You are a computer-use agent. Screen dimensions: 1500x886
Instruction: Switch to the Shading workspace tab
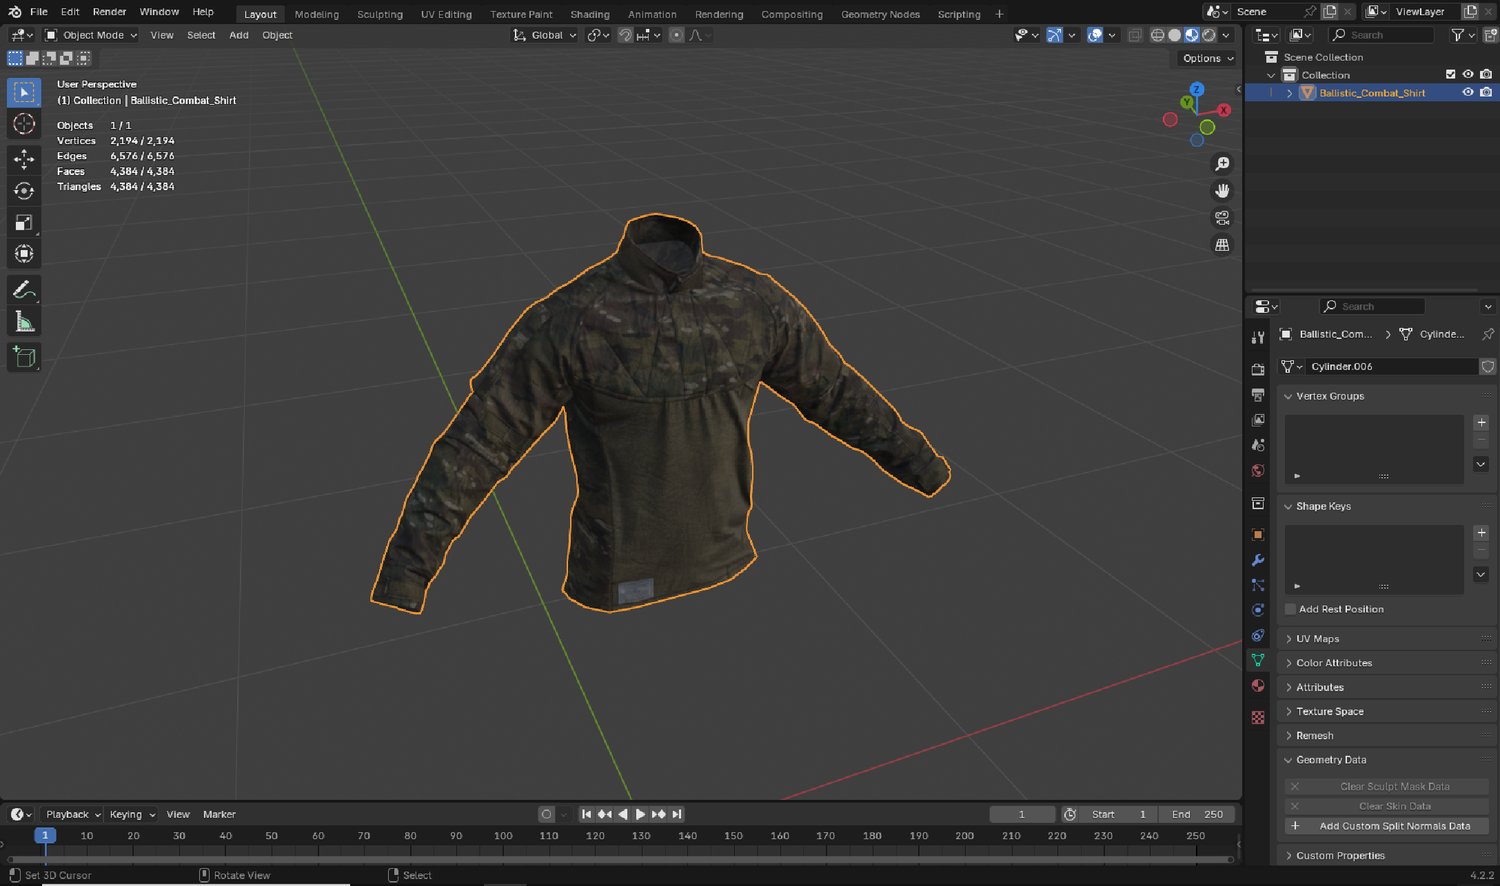pos(589,14)
